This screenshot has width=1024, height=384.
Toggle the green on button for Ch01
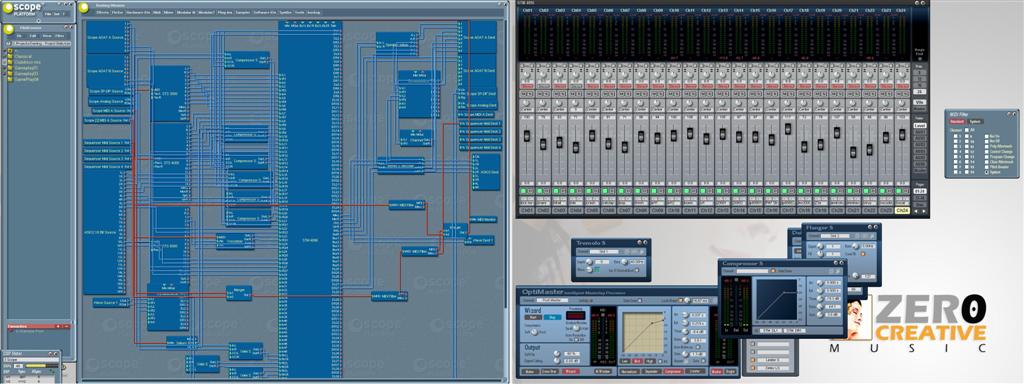pyautogui.click(x=523, y=191)
